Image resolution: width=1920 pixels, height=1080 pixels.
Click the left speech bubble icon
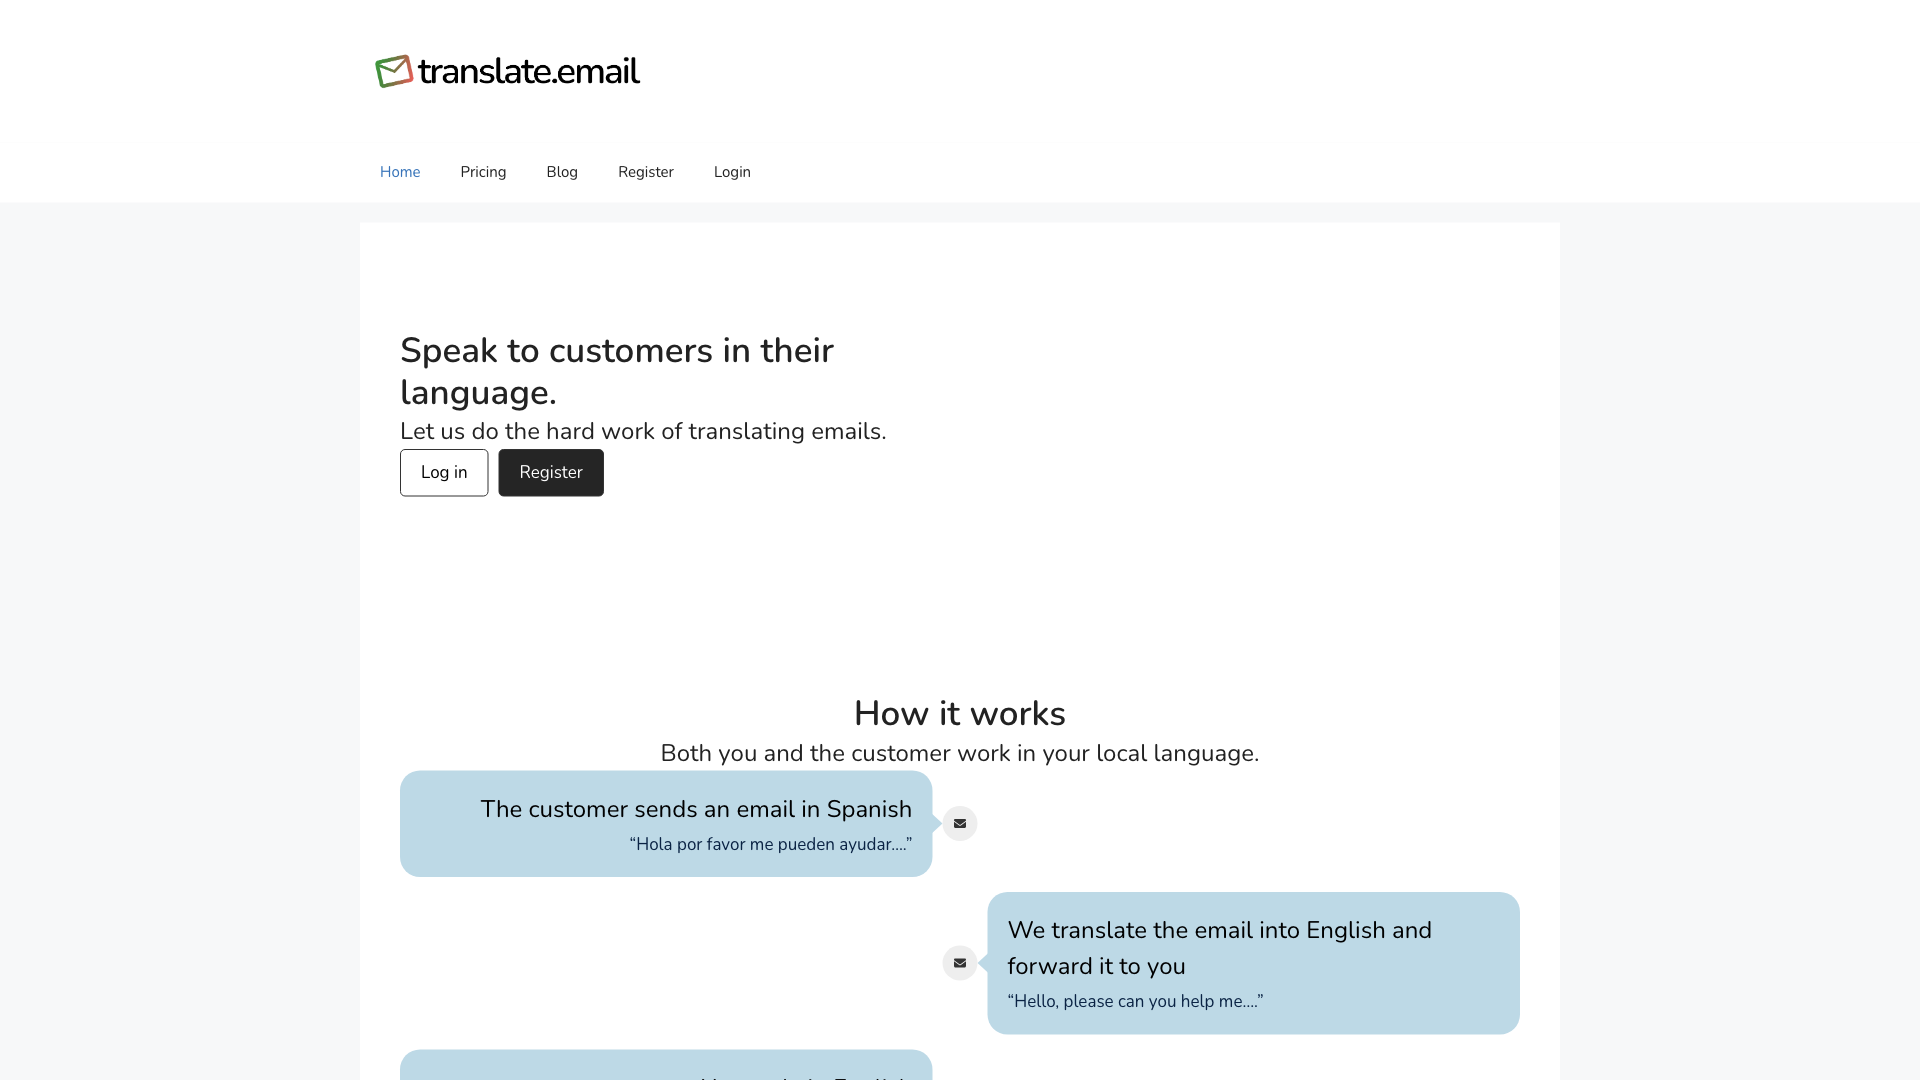[959, 823]
